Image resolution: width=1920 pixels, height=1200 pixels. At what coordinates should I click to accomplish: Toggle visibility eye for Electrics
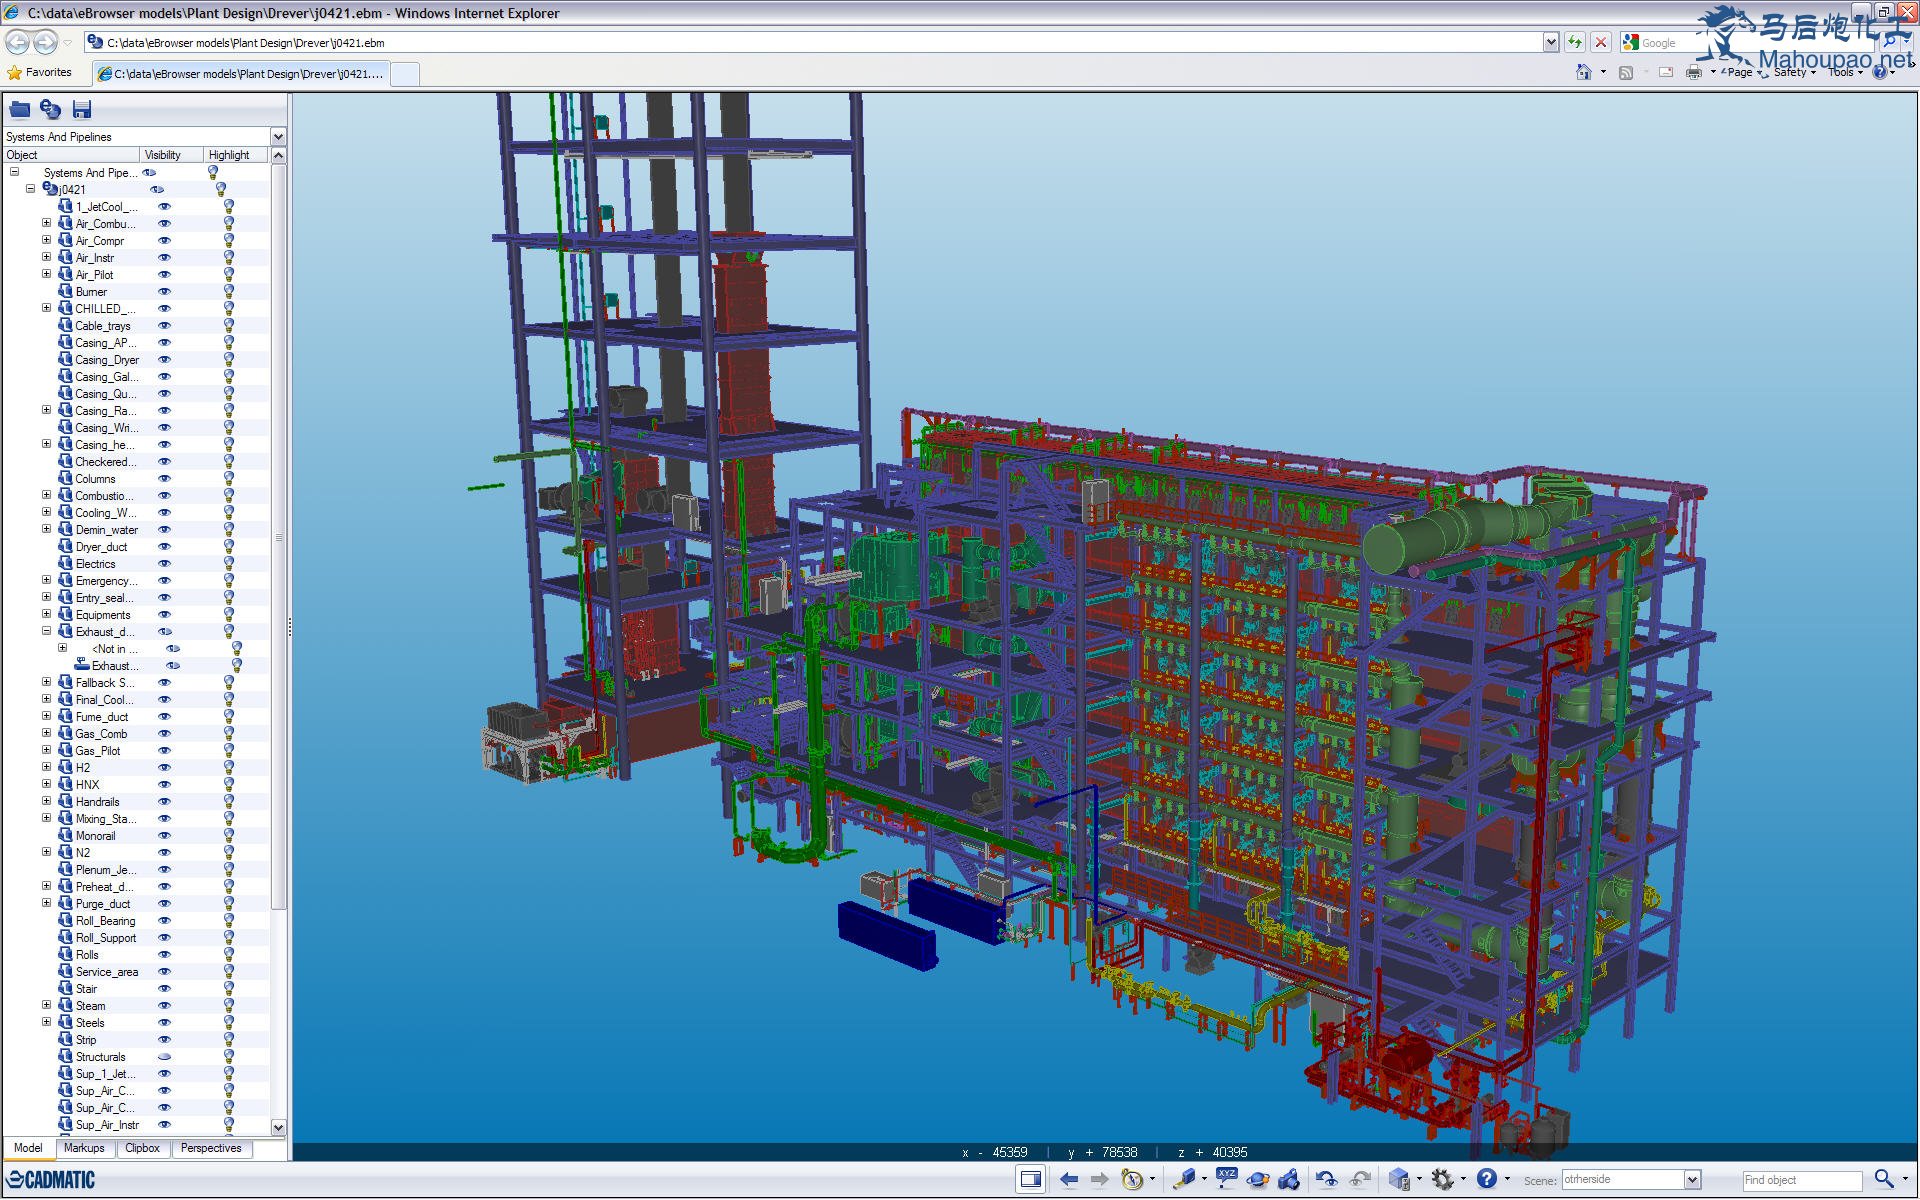(165, 564)
